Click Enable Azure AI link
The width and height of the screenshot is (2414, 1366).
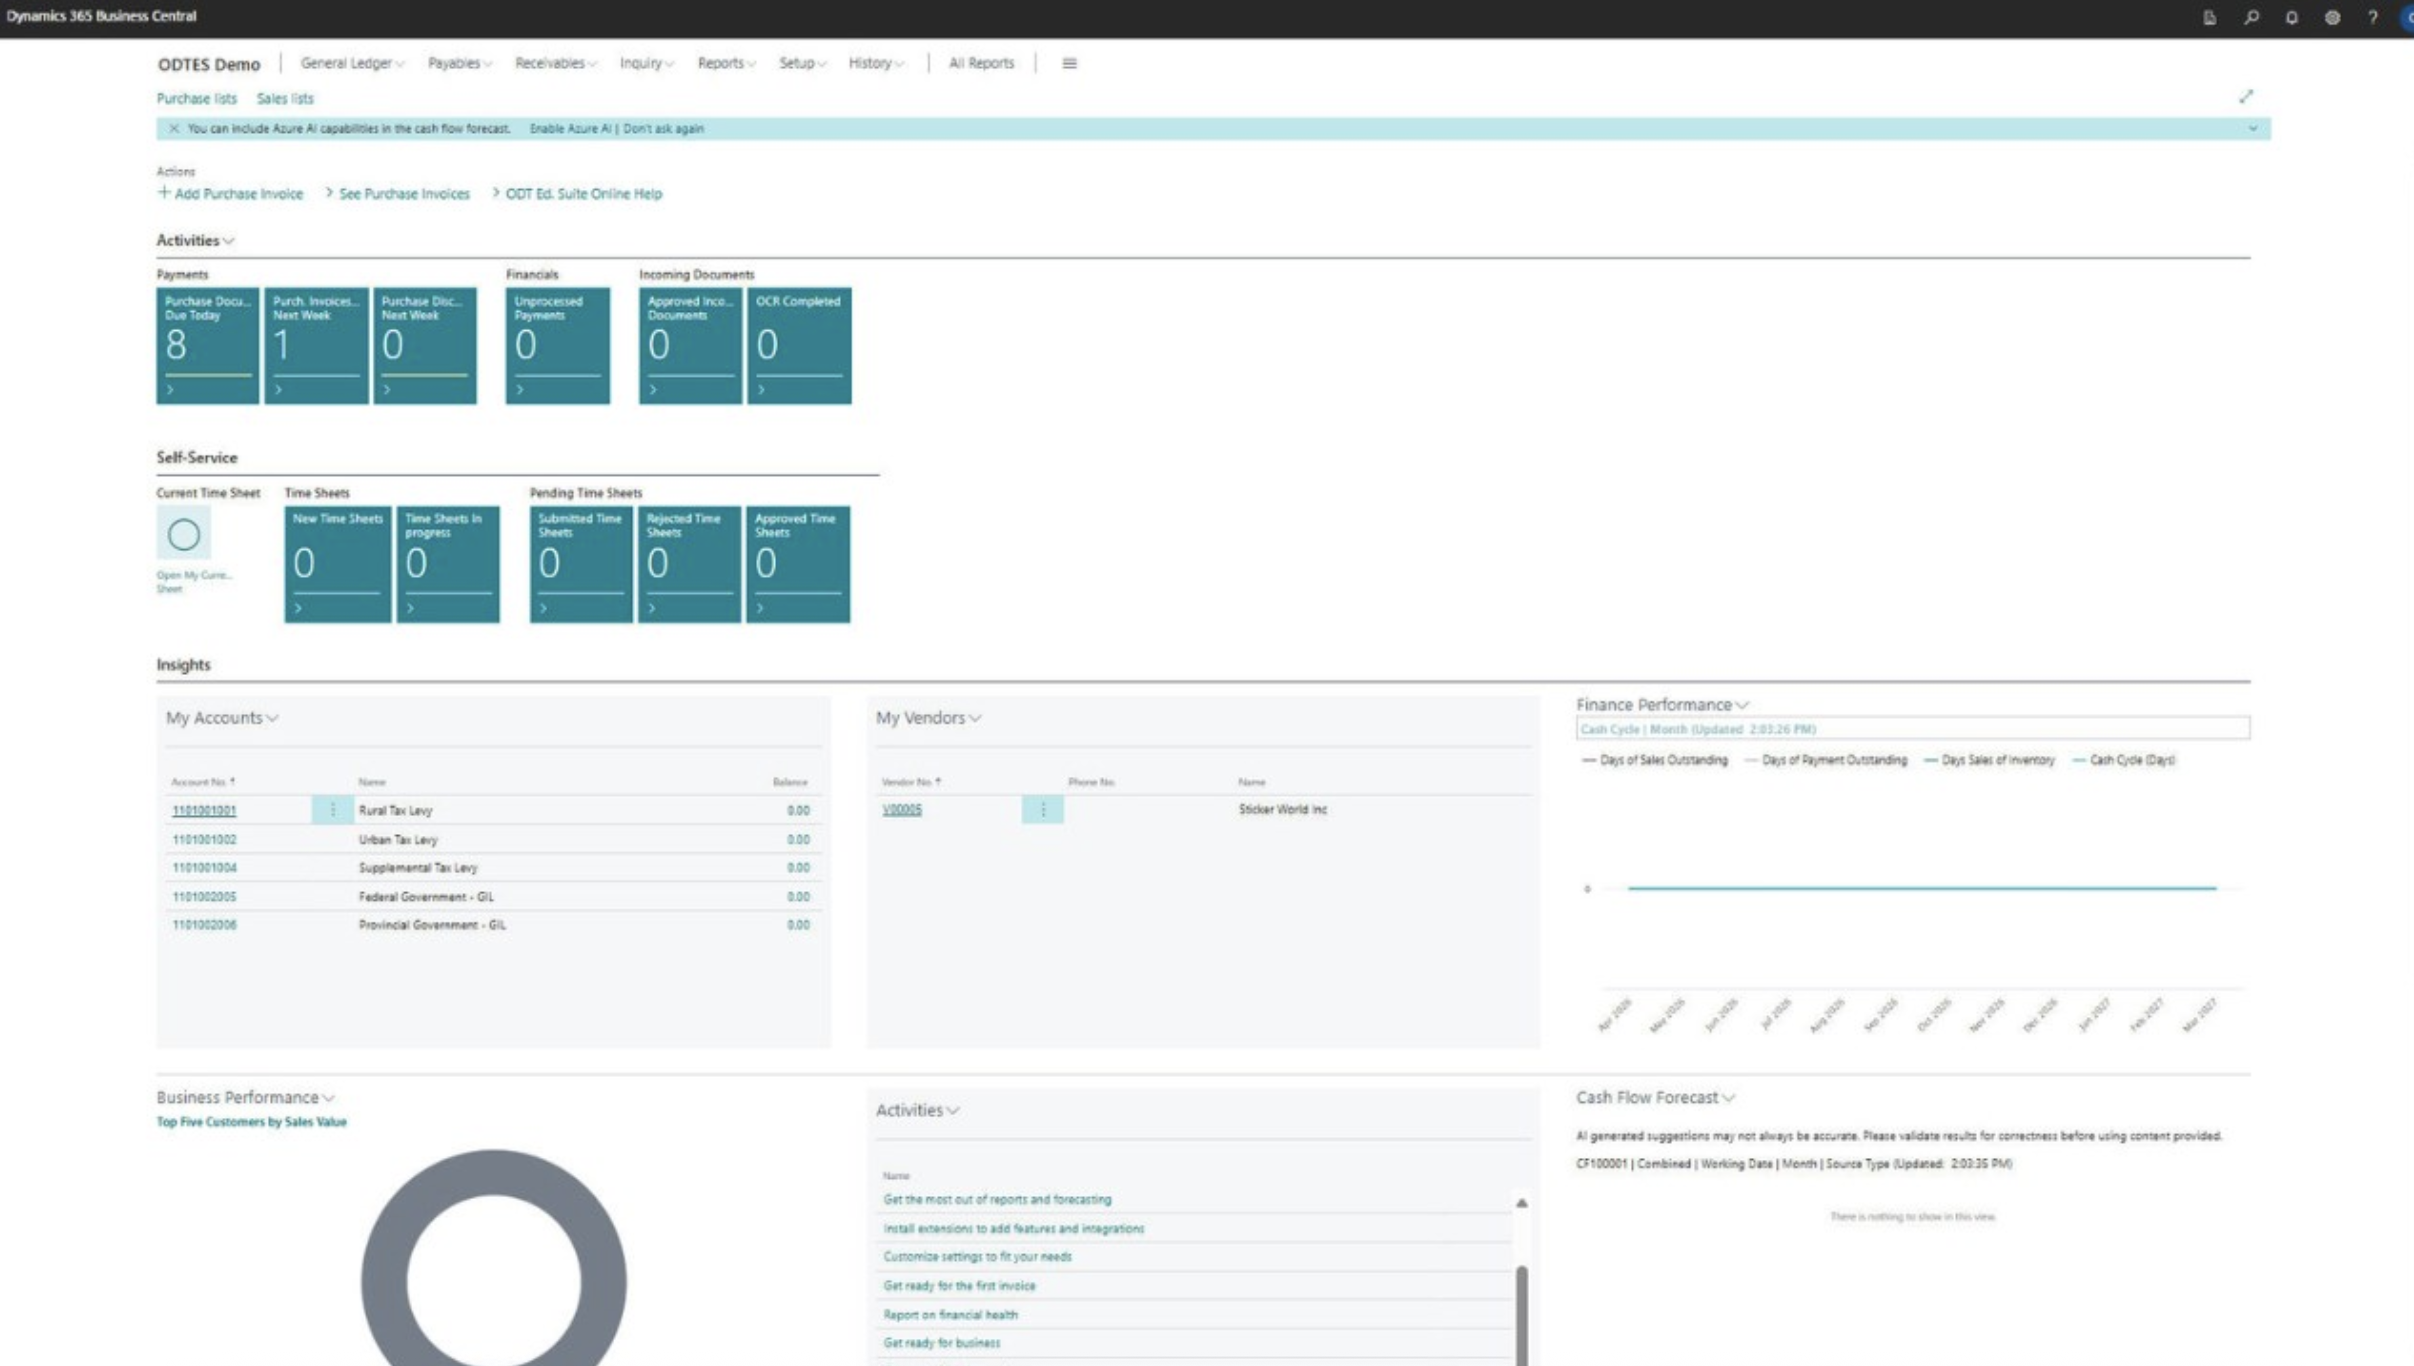click(x=570, y=128)
